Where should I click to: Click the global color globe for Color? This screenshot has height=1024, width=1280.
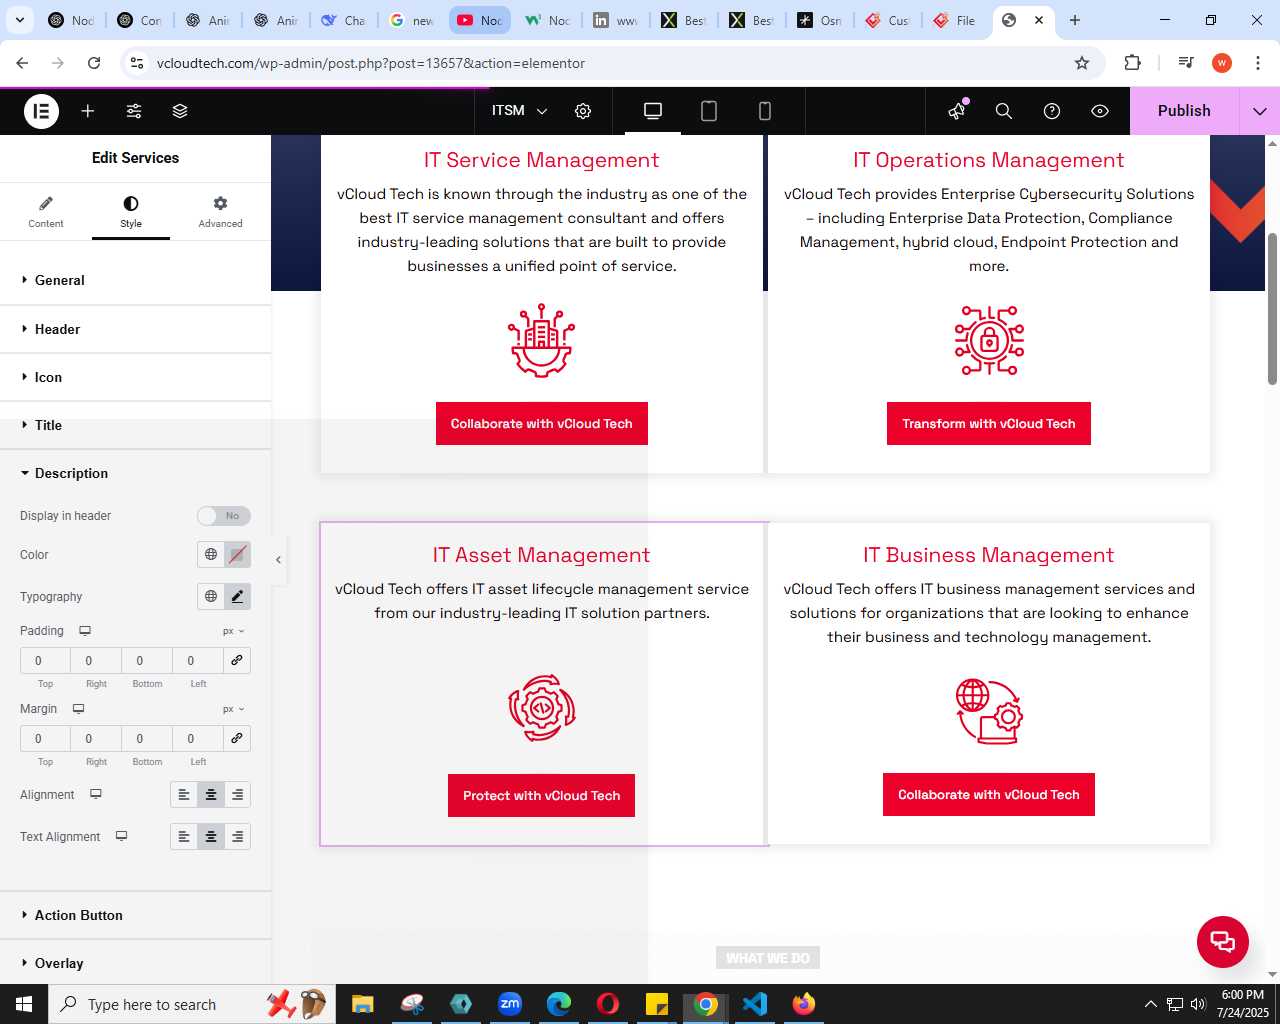211,554
